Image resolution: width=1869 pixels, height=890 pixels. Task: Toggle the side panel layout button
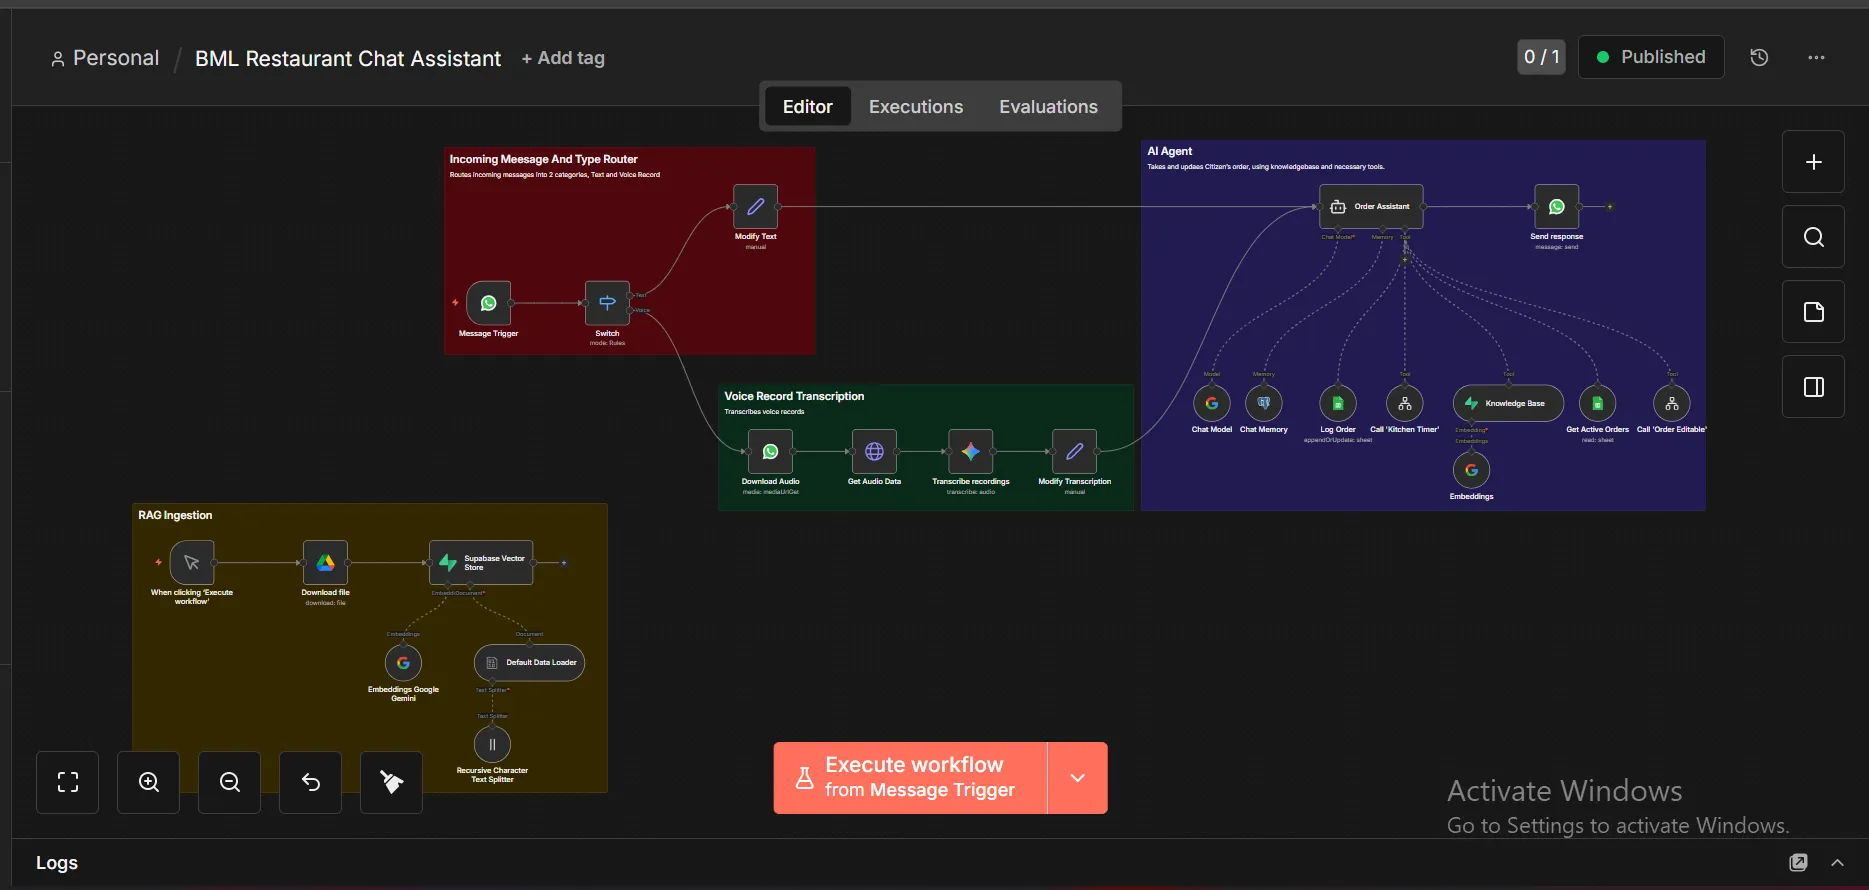tap(1813, 387)
